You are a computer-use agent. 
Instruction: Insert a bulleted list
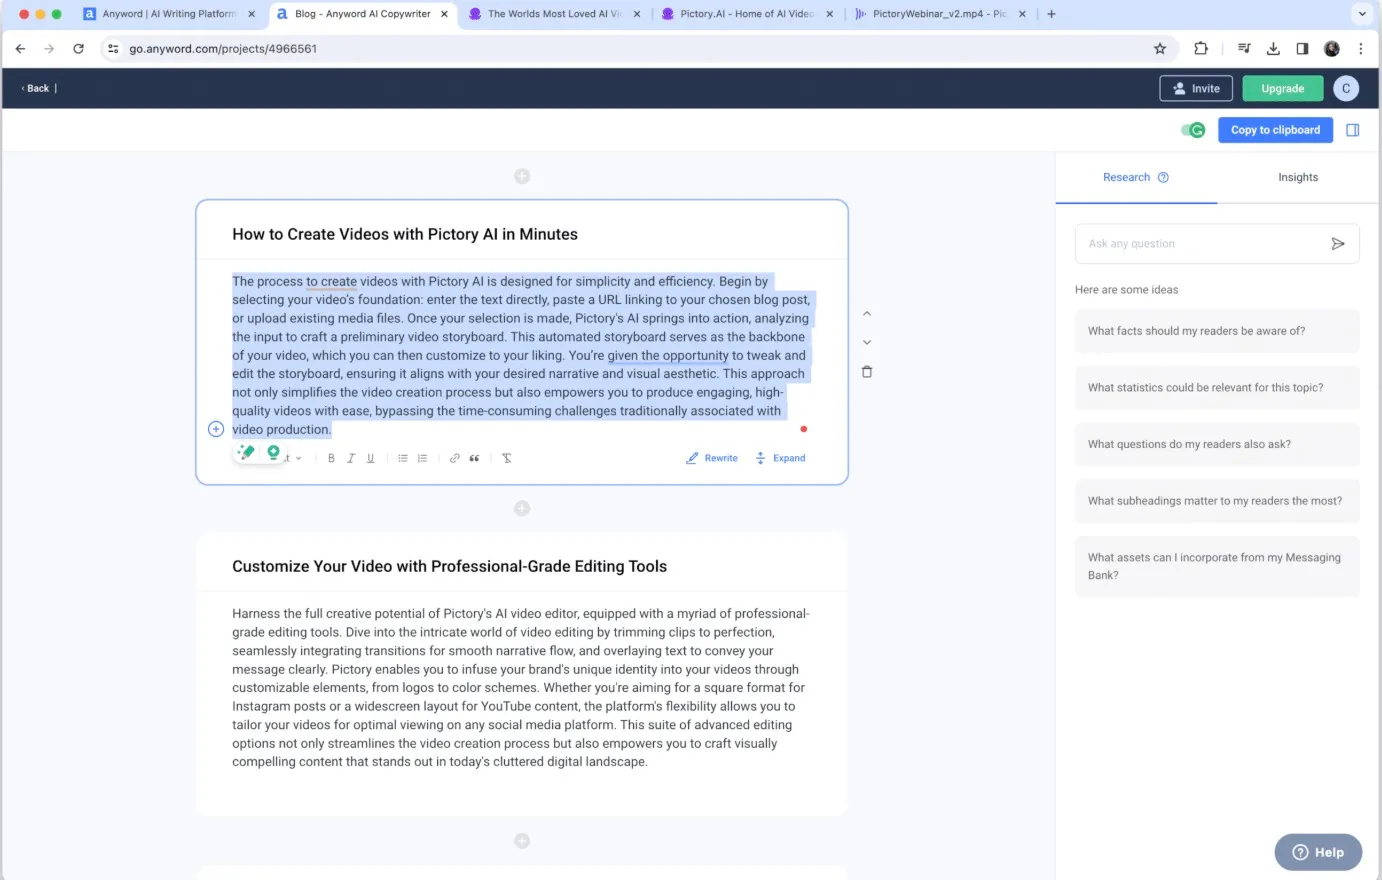[x=403, y=458]
